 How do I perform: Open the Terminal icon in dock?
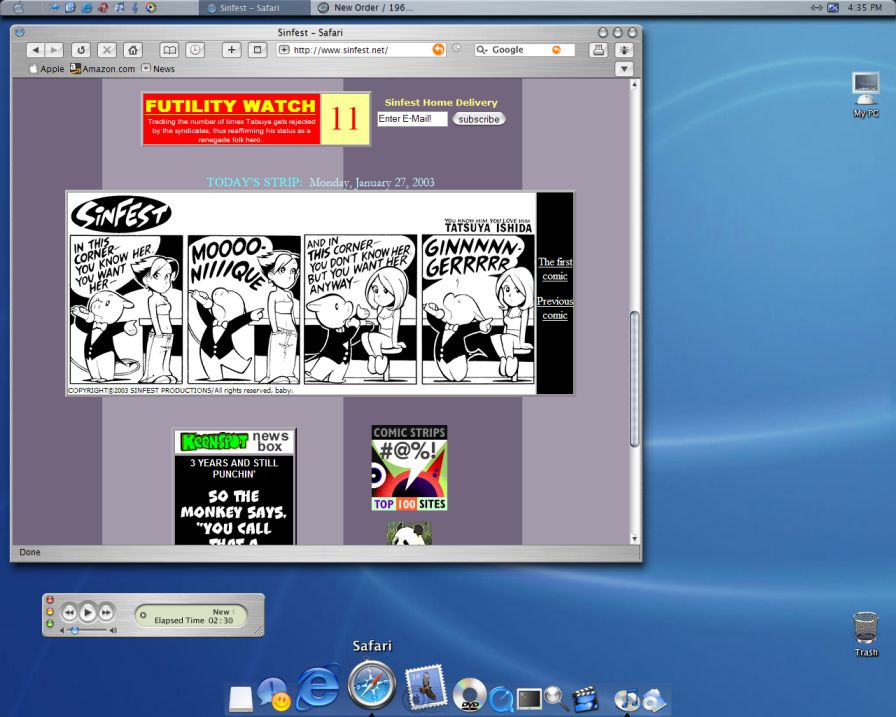coord(529,699)
